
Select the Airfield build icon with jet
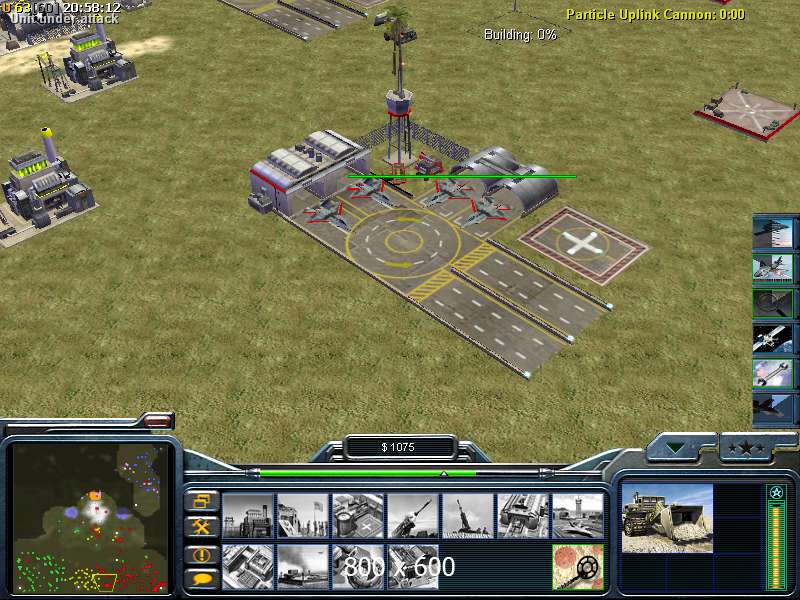coord(578,515)
